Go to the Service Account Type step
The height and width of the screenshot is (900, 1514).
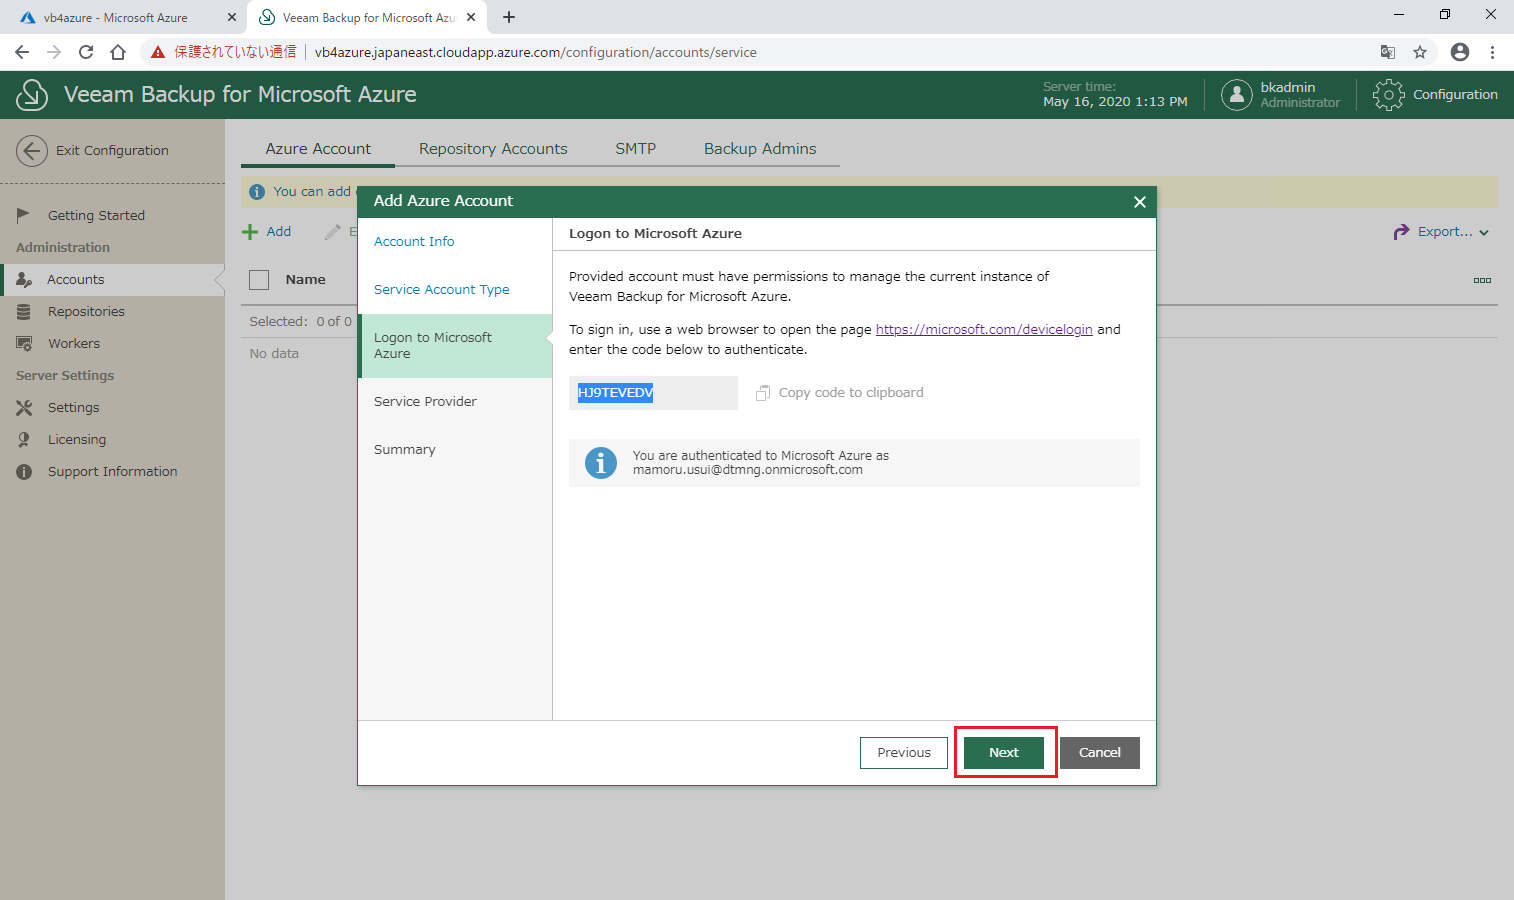pyautogui.click(x=442, y=289)
